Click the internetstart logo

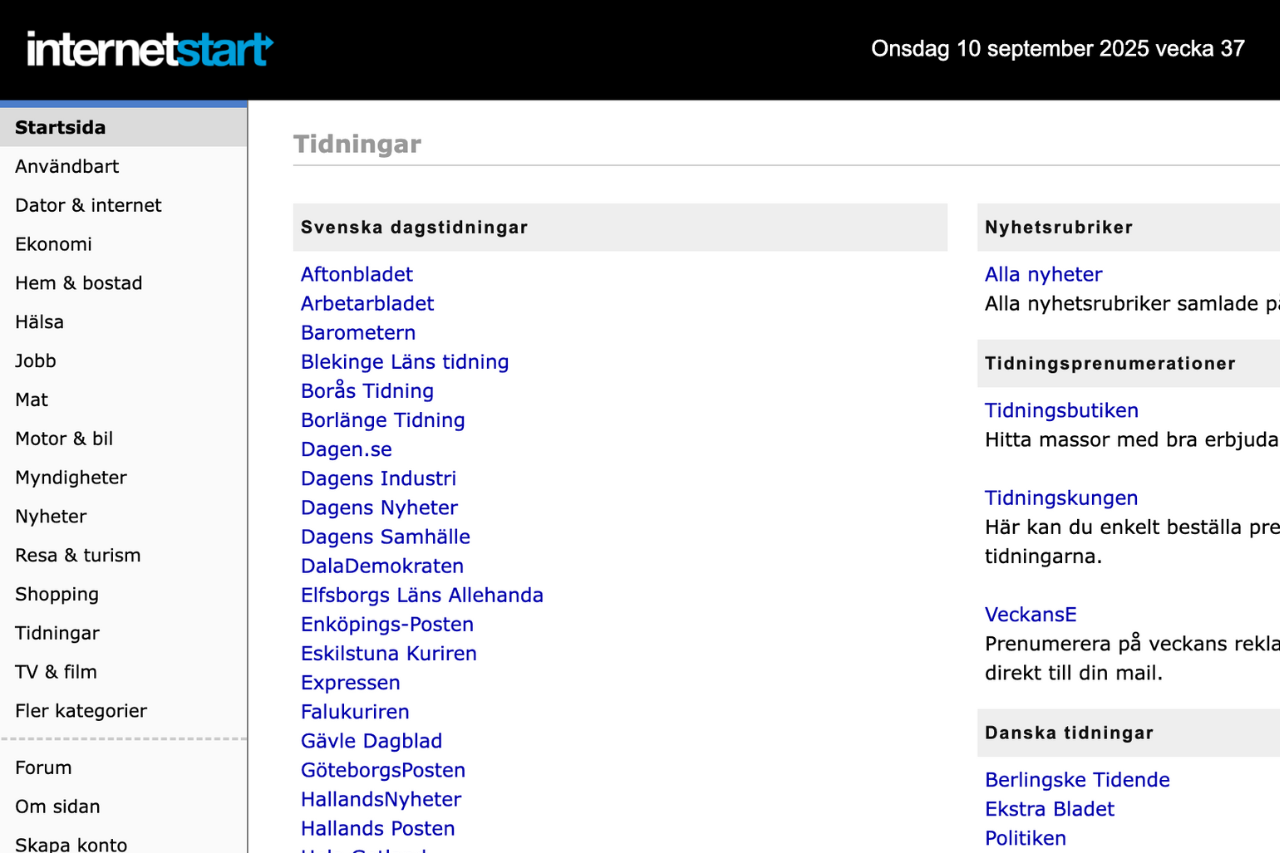coord(150,49)
